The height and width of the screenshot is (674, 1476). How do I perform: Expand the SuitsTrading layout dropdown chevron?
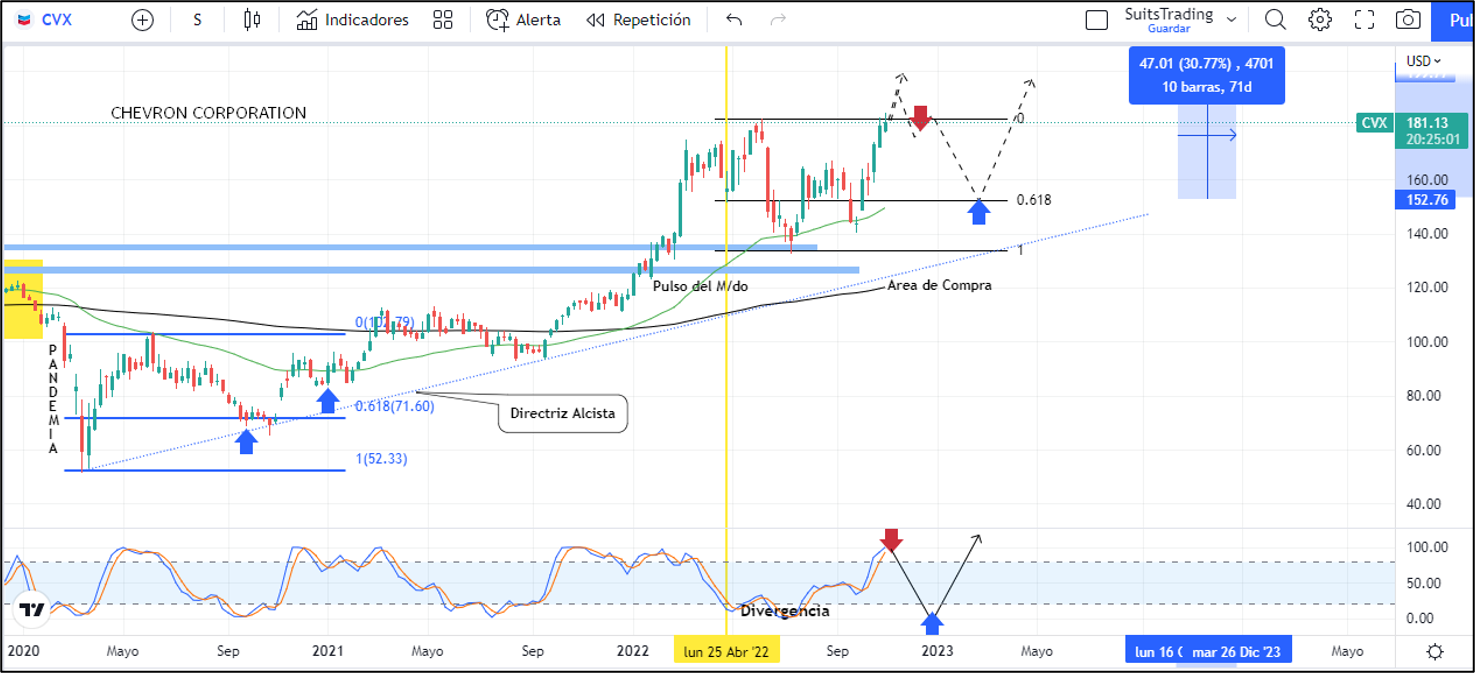pos(1231,17)
